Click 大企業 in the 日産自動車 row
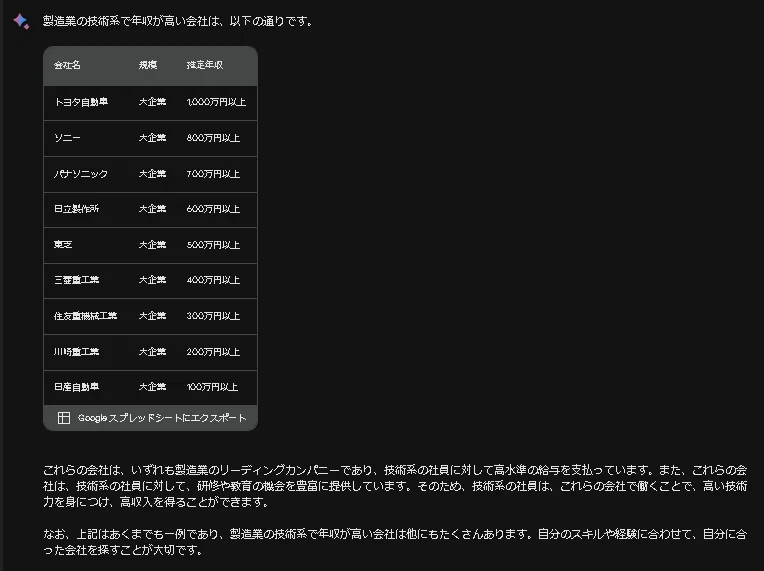764x571 pixels. click(x=152, y=387)
